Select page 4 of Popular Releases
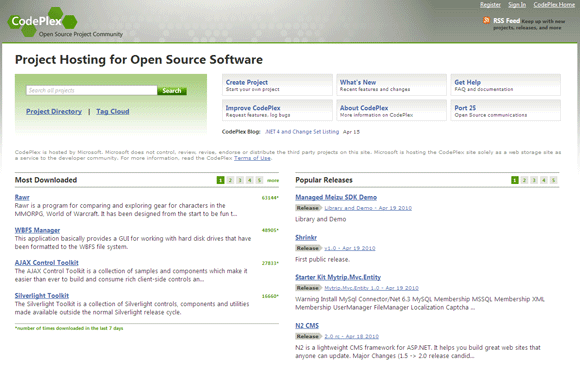This screenshot has height=365, width=580. pyautogui.click(x=544, y=180)
